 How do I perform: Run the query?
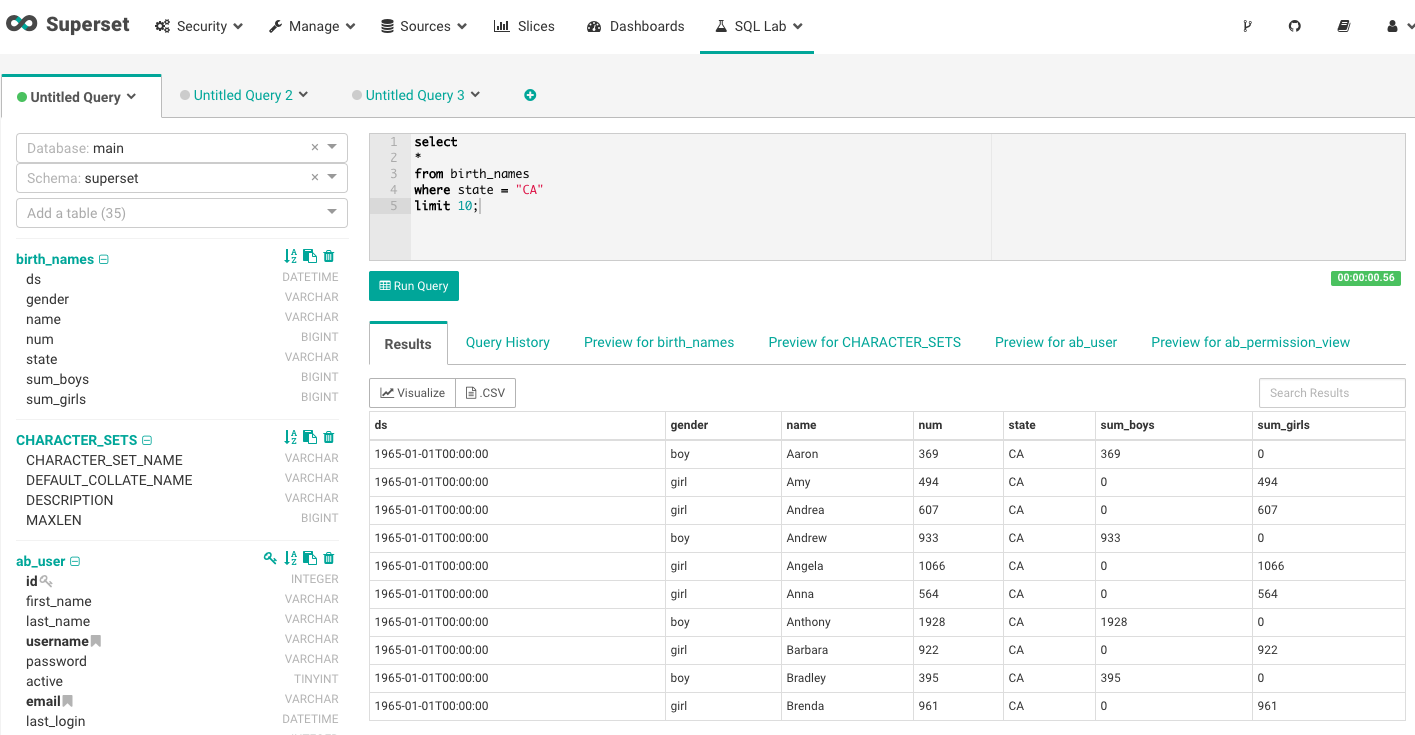(x=414, y=286)
